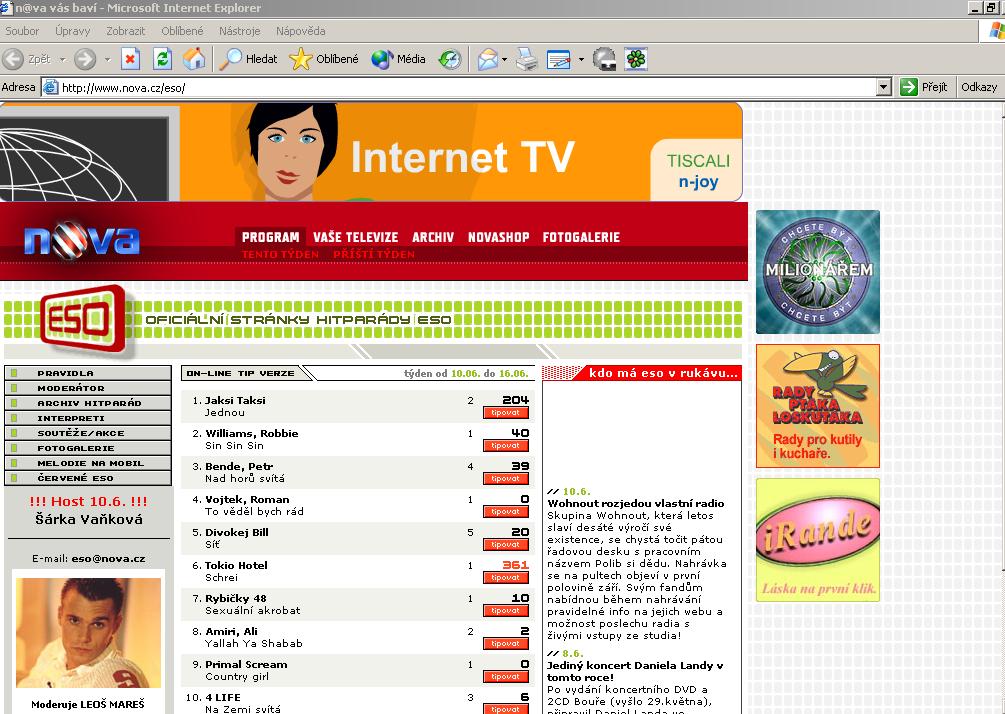Click the Přejít go button
This screenshot has width=1005, height=714.
point(924,87)
